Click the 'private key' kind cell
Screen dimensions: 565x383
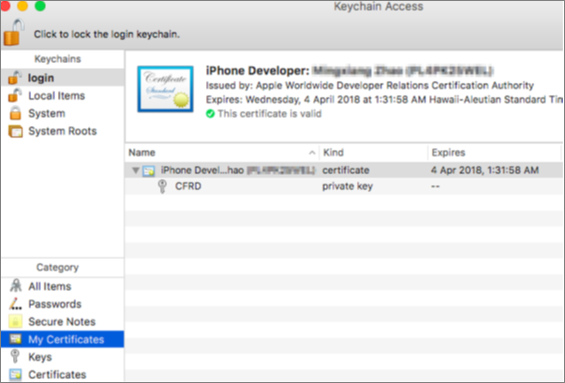[347, 186]
